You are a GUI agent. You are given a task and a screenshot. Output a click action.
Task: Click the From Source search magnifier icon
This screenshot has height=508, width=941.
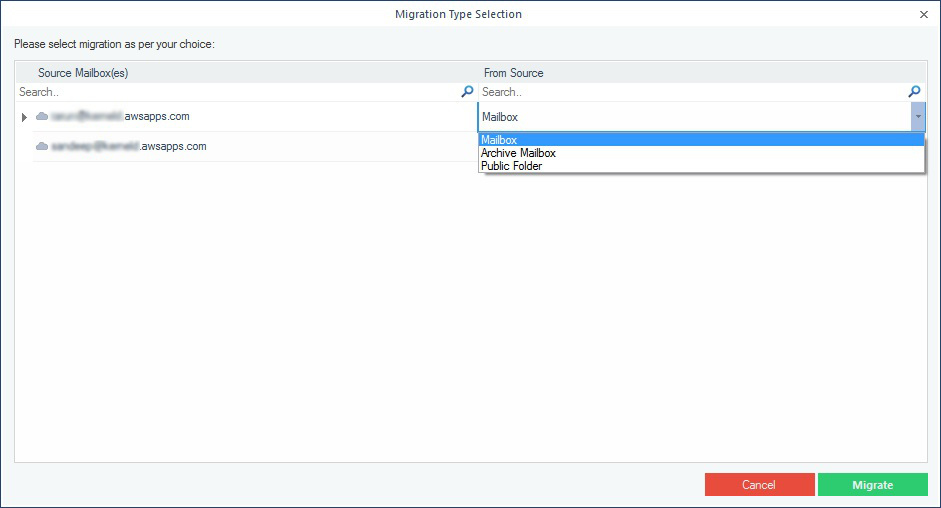click(x=914, y=92)
